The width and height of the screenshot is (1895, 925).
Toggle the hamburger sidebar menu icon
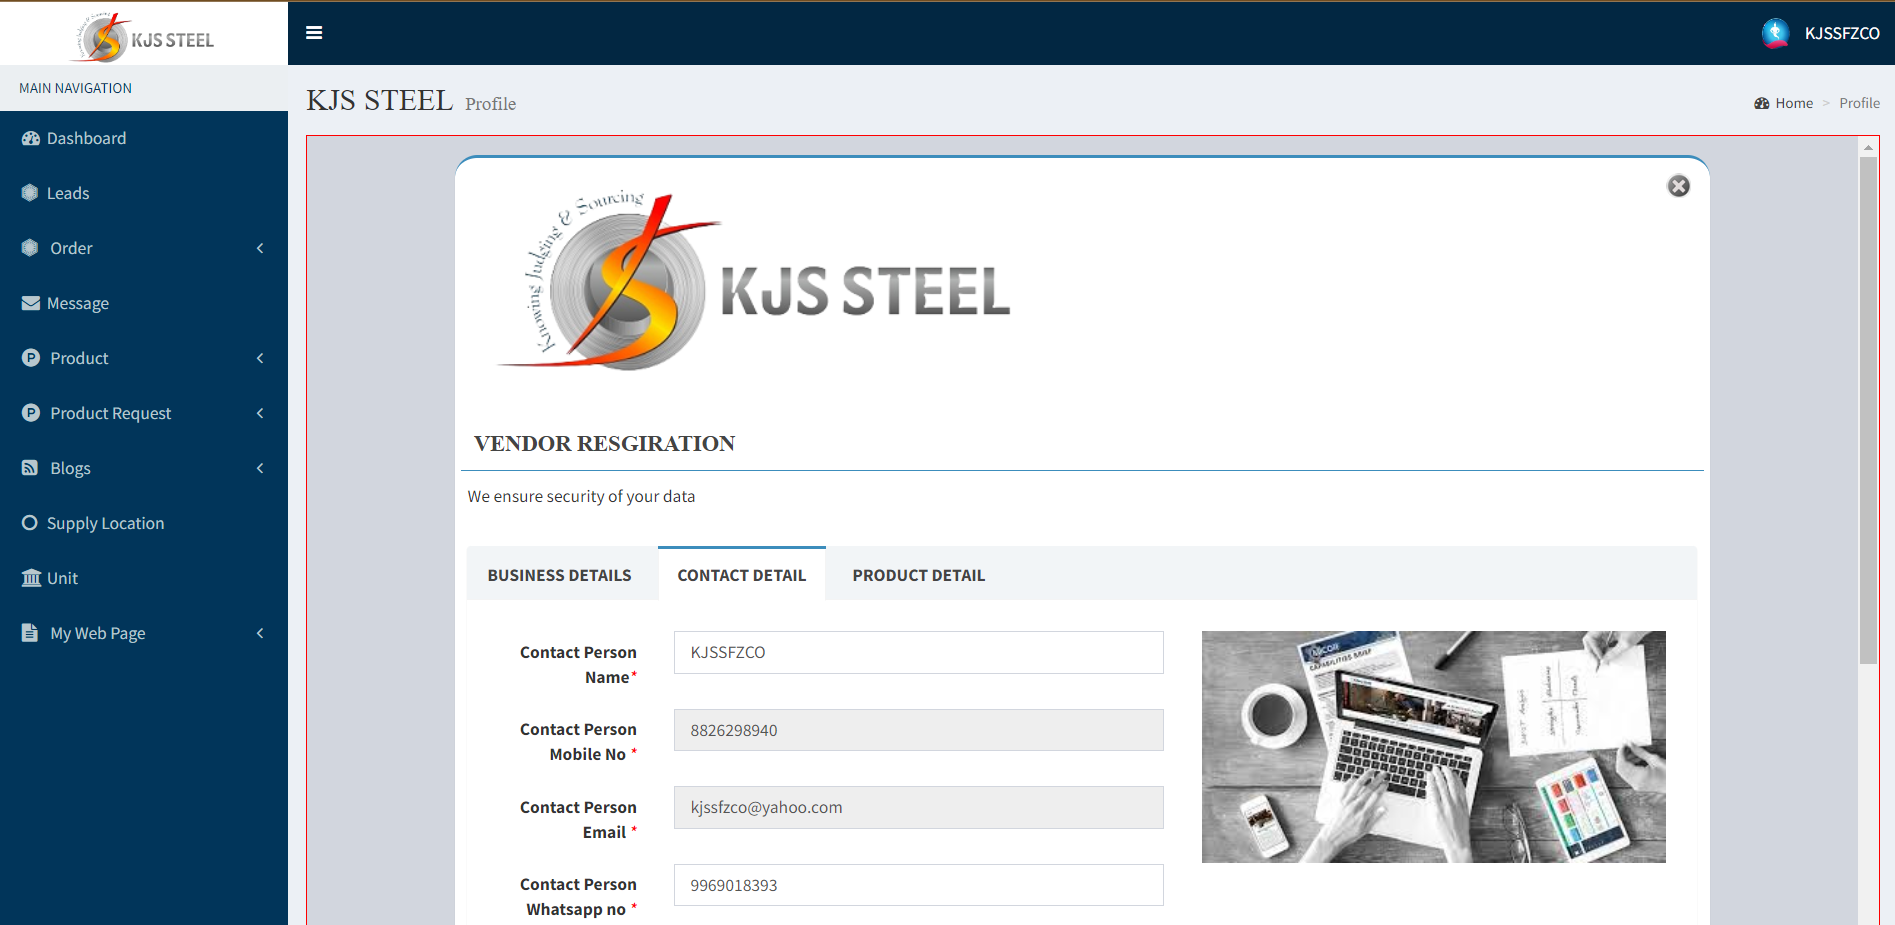(314, 33)
